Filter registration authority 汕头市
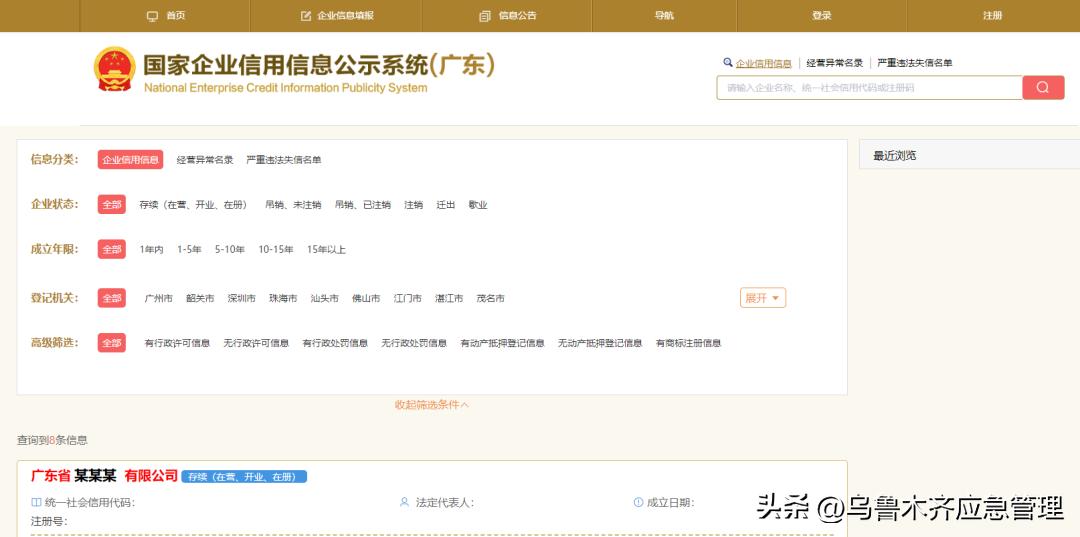Viewport: 1080px width, 537px height. (324, 299)
